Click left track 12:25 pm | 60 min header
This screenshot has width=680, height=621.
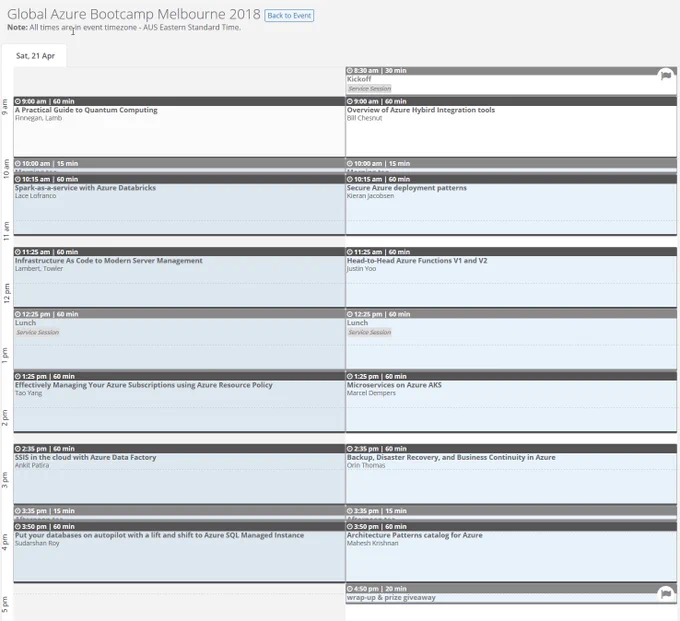coord(179,314)
